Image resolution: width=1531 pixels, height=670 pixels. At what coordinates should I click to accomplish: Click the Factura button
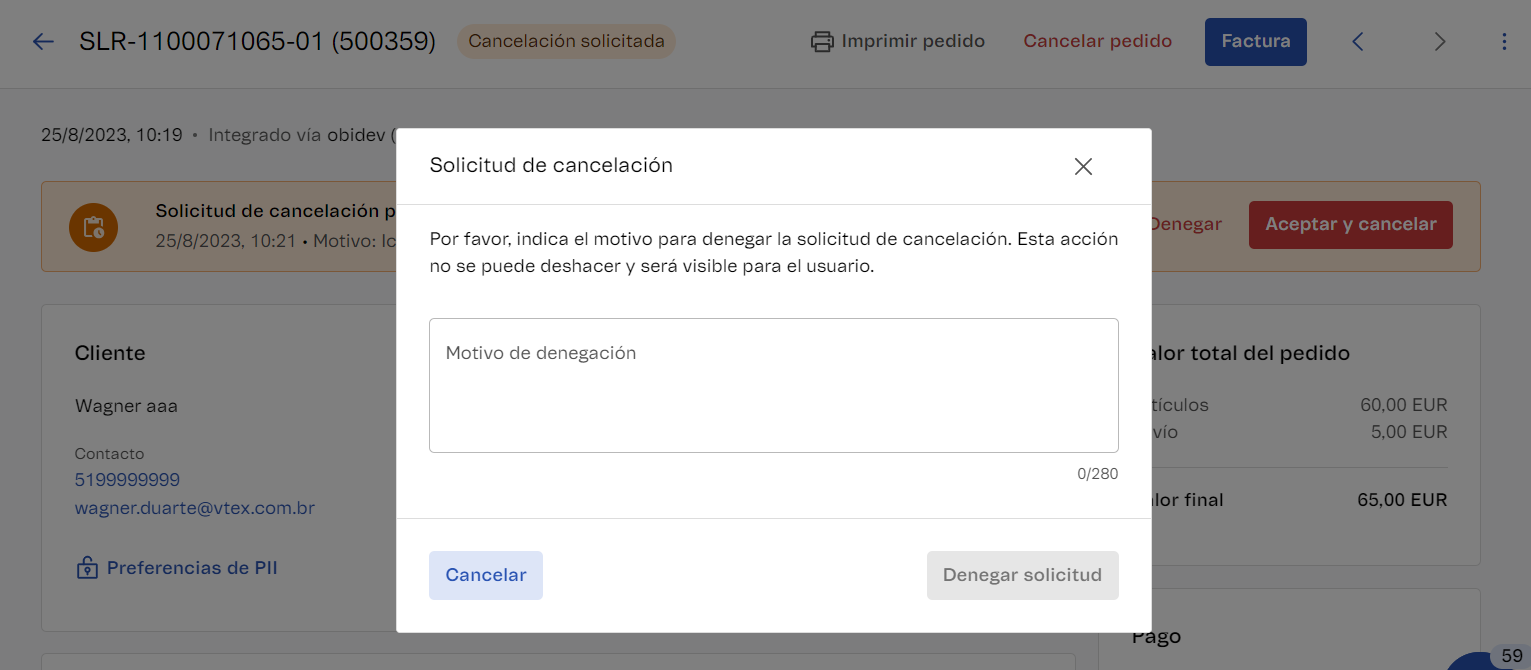point(1255,42)
